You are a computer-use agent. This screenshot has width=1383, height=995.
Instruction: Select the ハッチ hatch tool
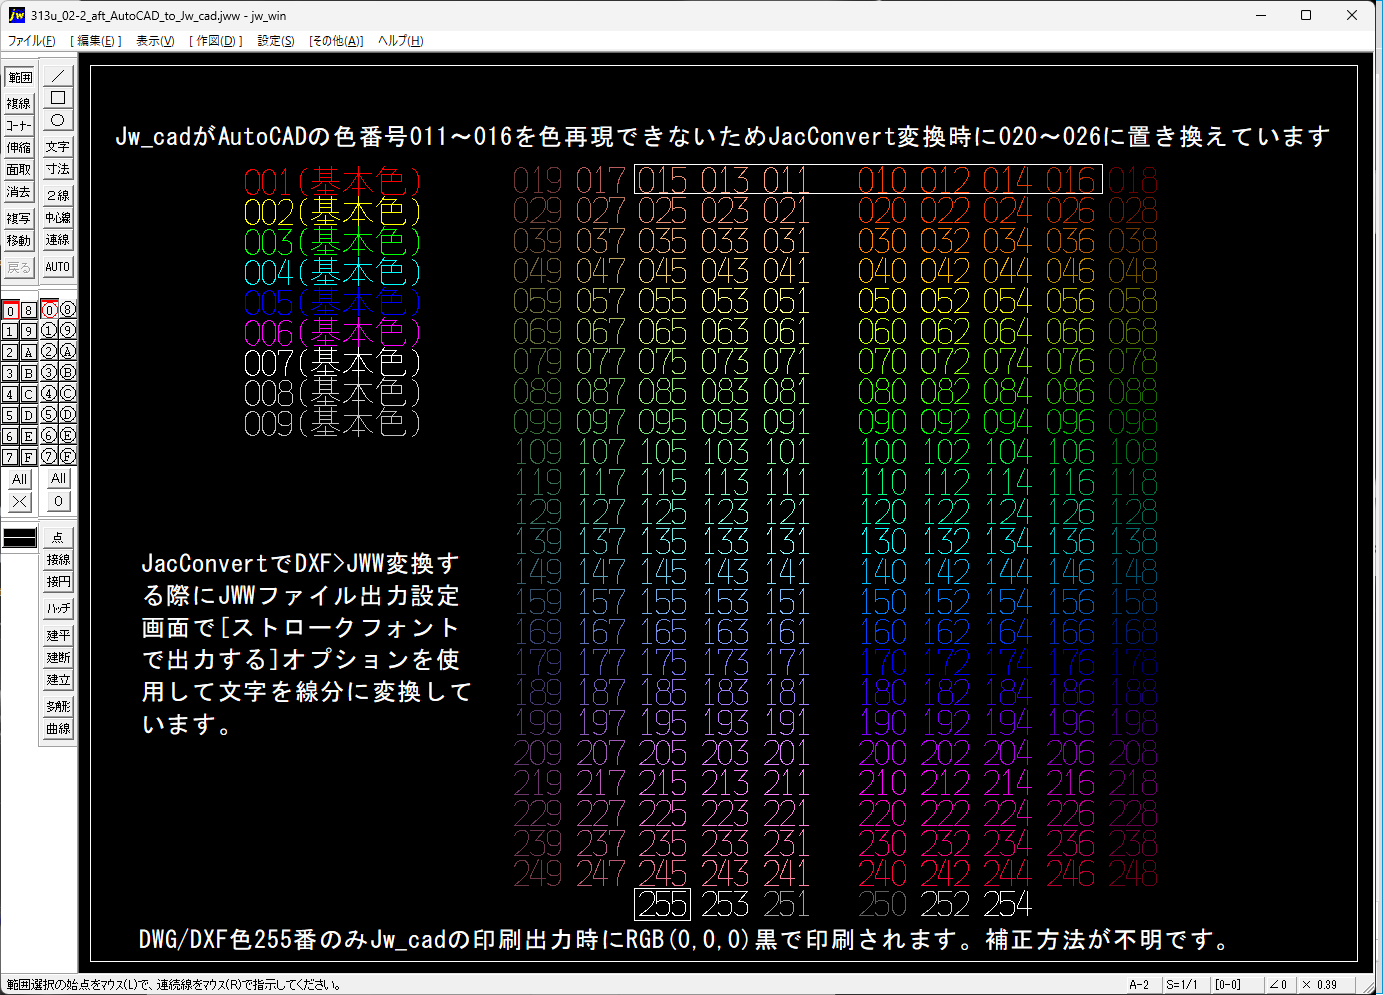[58, 608]
